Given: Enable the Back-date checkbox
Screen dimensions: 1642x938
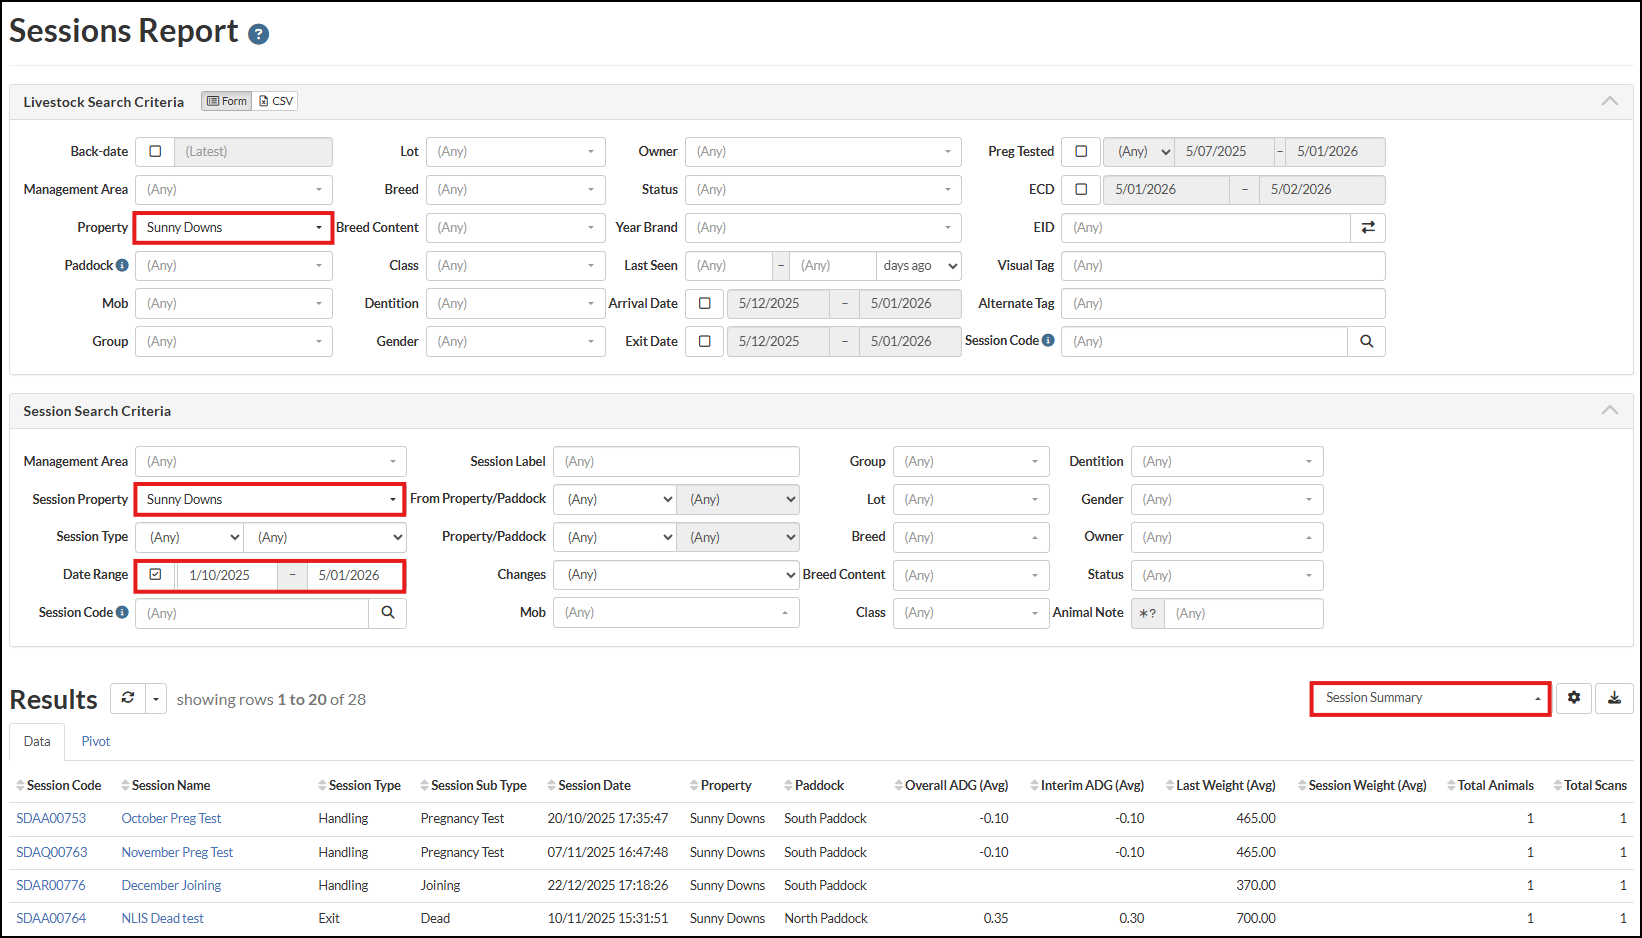Looking at the screenshot, I should [x=155, y=152].
